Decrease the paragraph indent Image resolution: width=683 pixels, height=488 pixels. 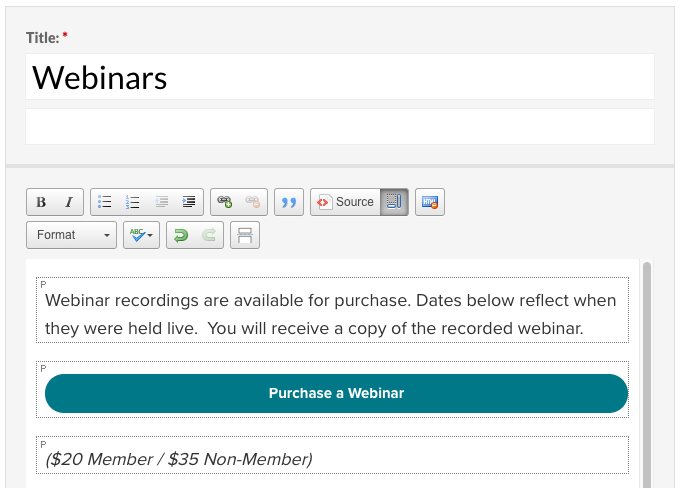click(161, 202)
